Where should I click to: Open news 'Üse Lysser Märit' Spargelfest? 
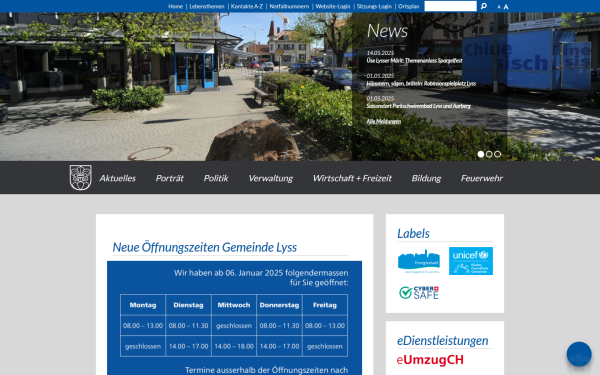[414, 60]
